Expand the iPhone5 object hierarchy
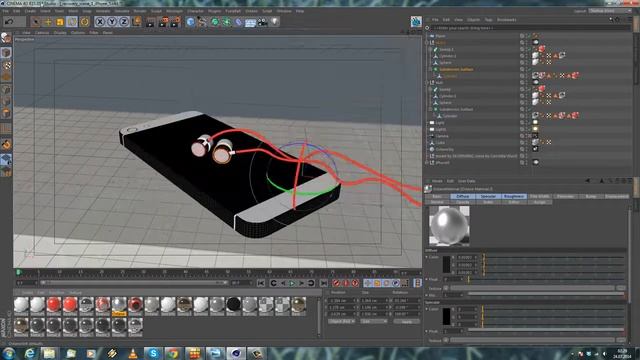This screenshot has height=360, width=640. tap(427, 162)
